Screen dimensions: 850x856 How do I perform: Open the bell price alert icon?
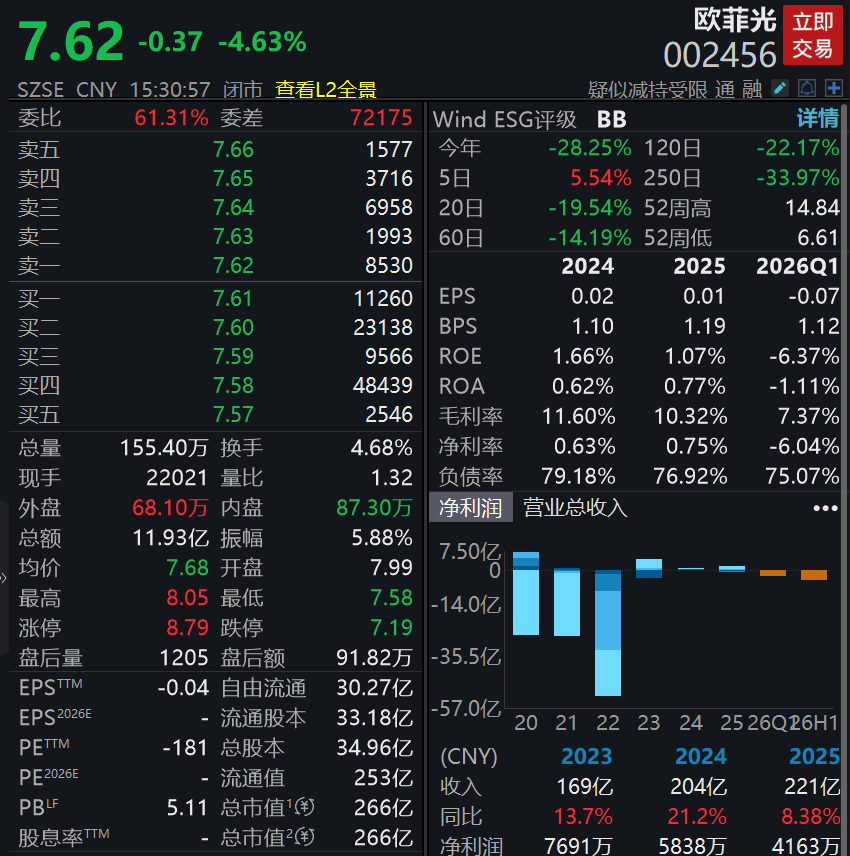click(807, 88)
